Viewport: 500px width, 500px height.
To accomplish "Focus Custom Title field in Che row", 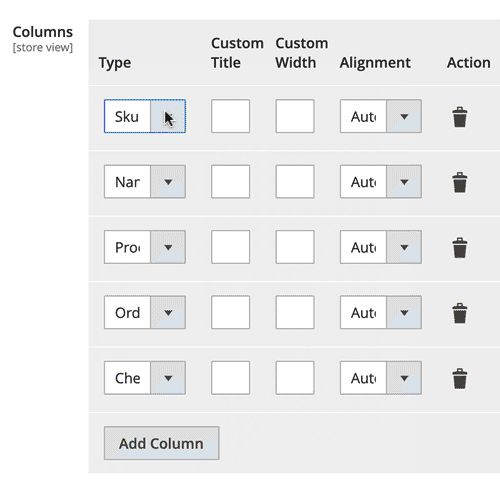I will click(230, 378).
